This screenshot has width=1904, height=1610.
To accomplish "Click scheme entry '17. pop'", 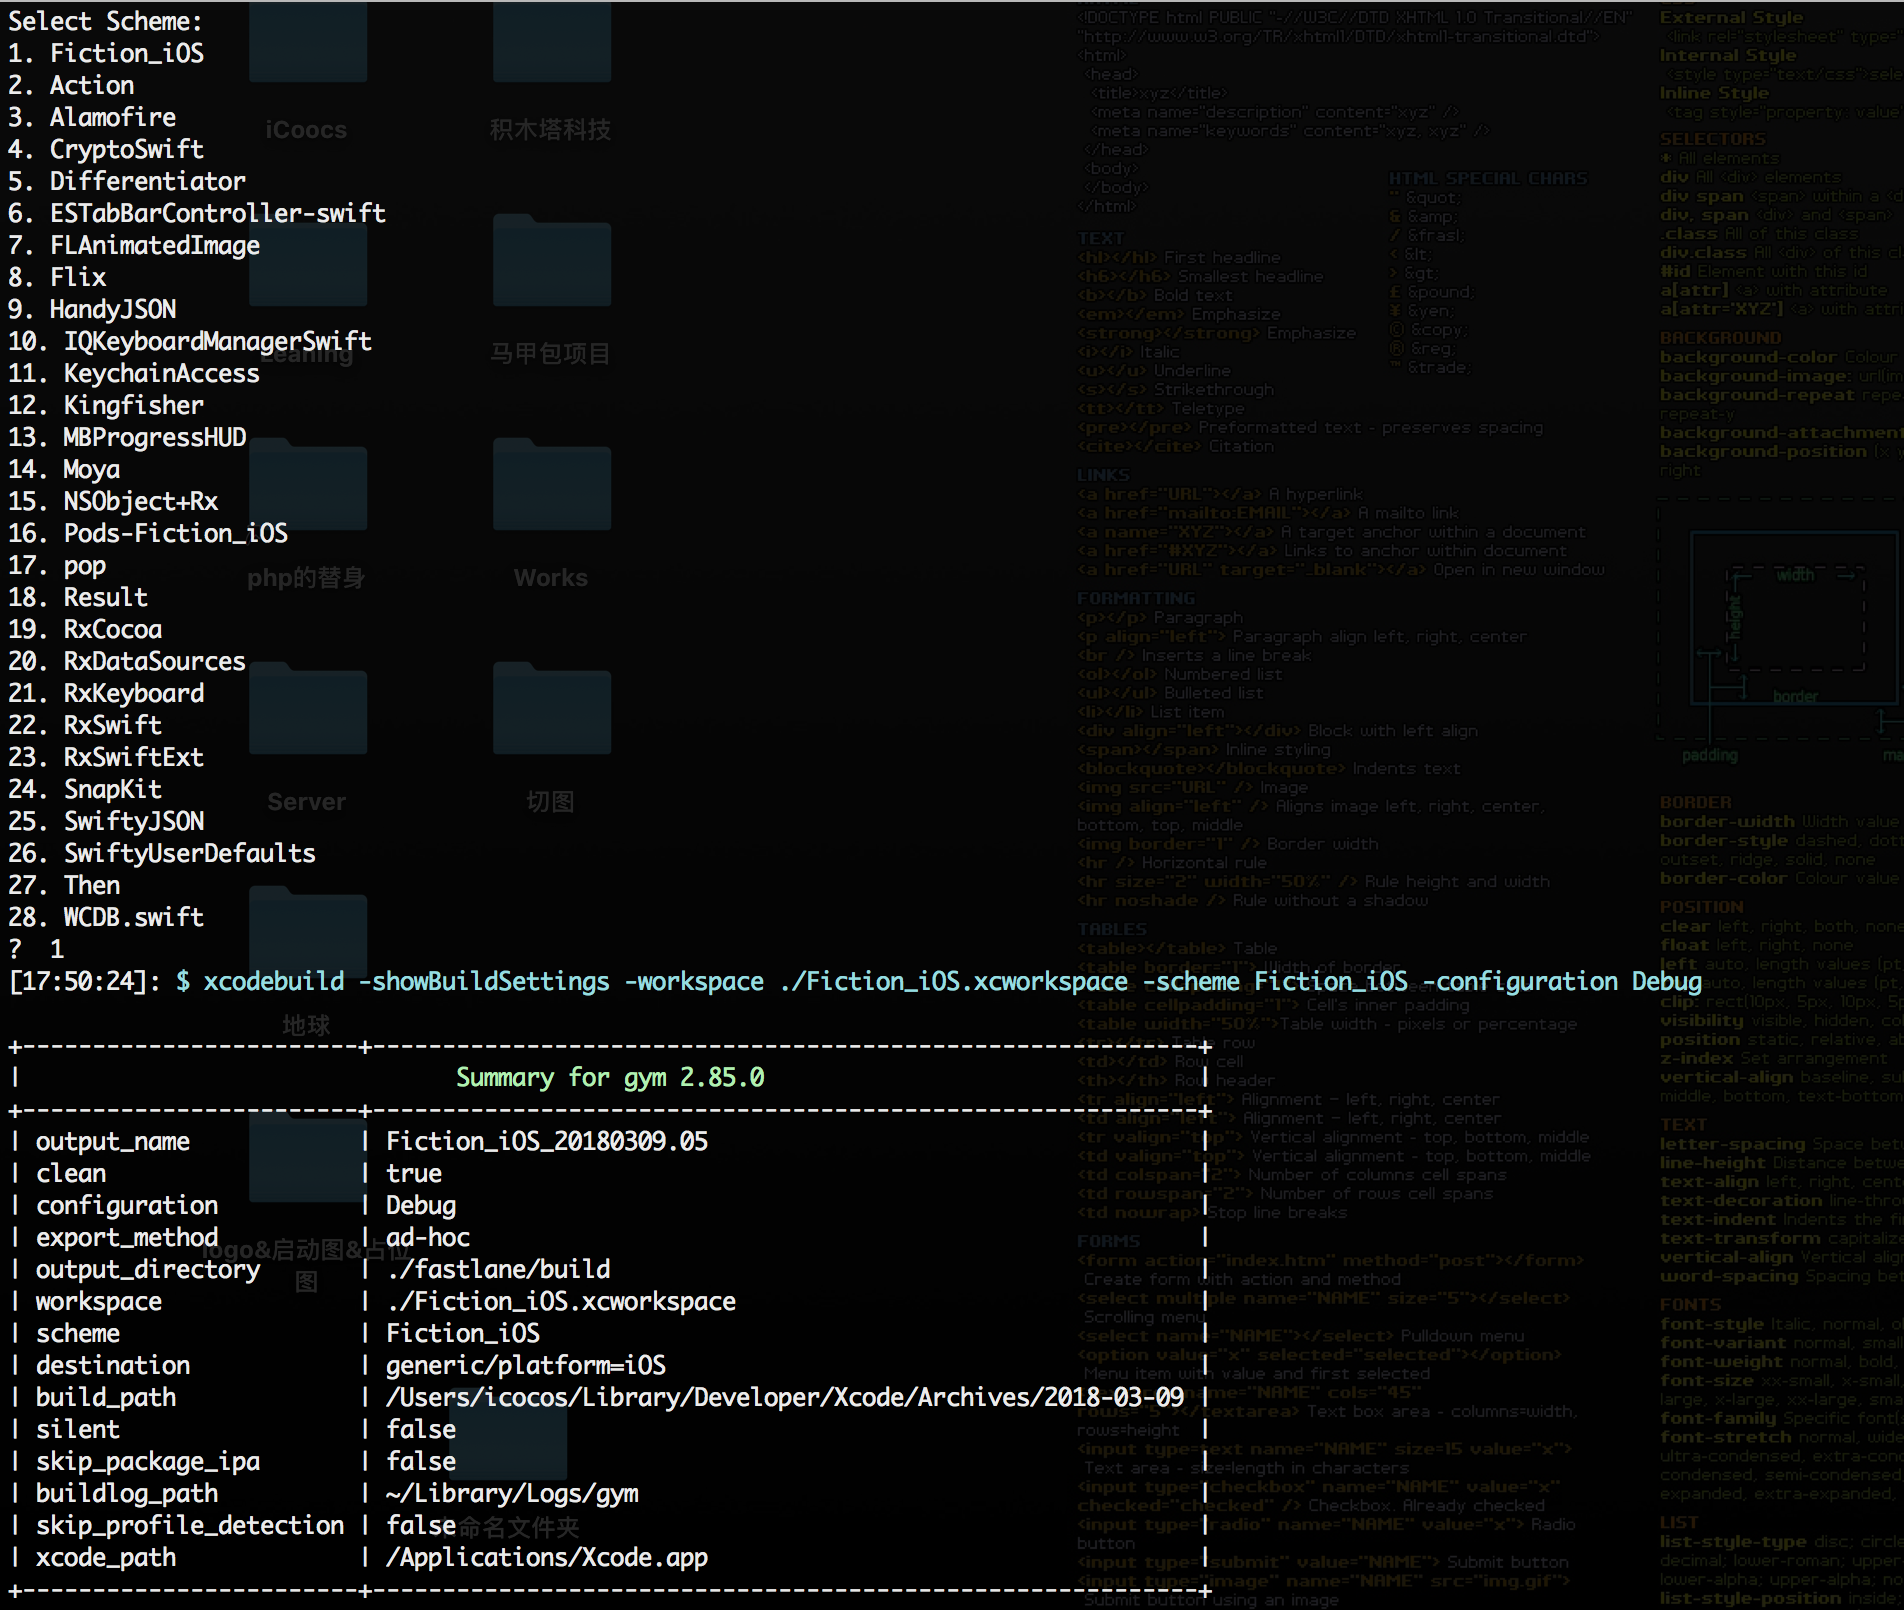I will (x=57, y=565).
